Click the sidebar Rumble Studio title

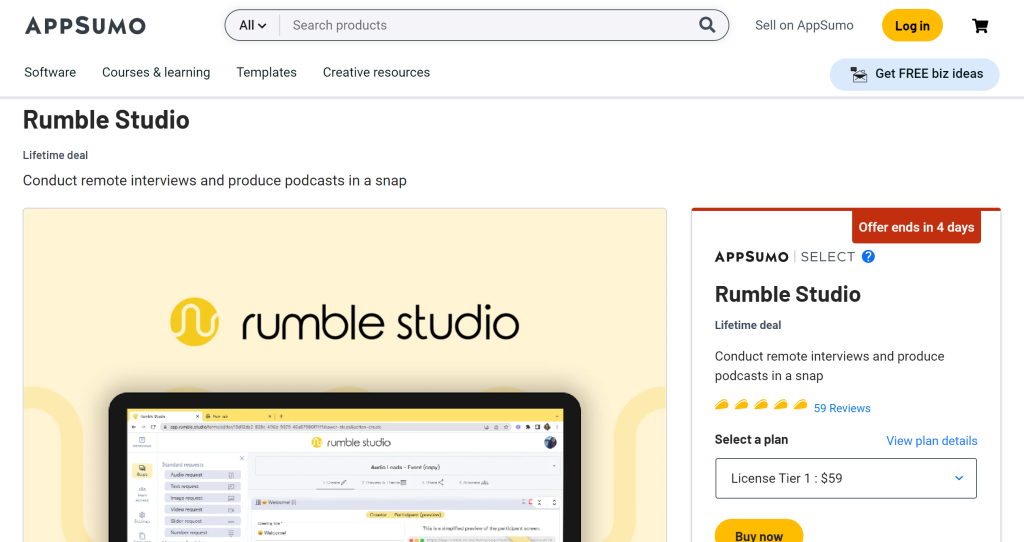click(x=788, y=295)
